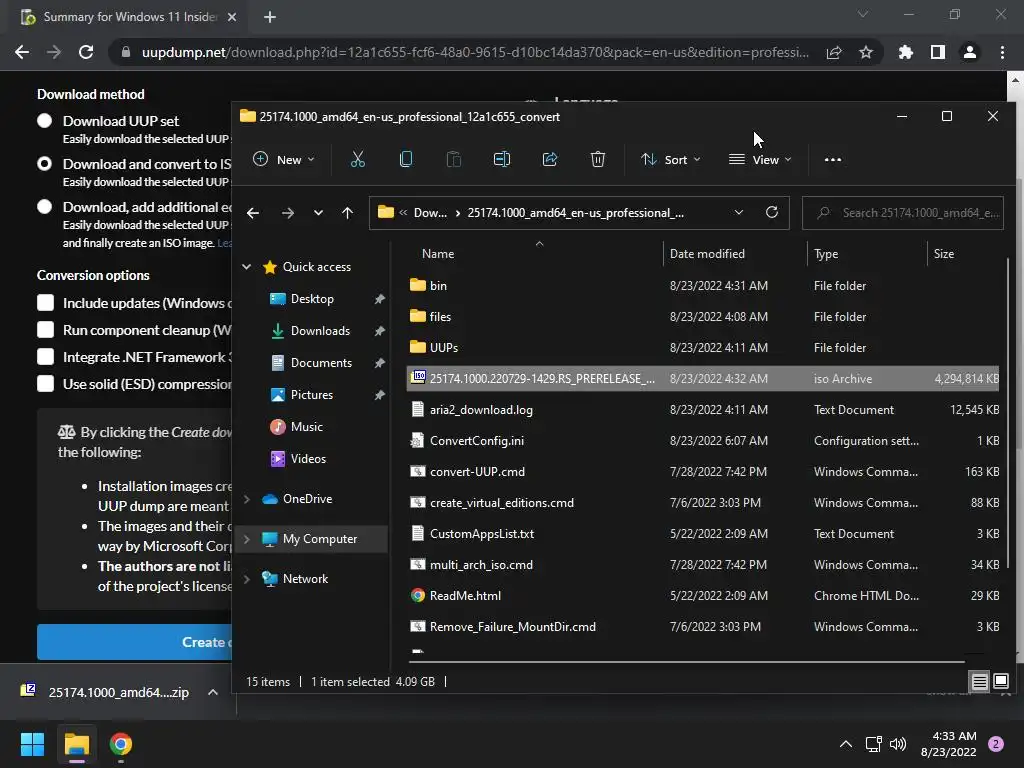Select the Download UUP set radio button

pos(44,121)
